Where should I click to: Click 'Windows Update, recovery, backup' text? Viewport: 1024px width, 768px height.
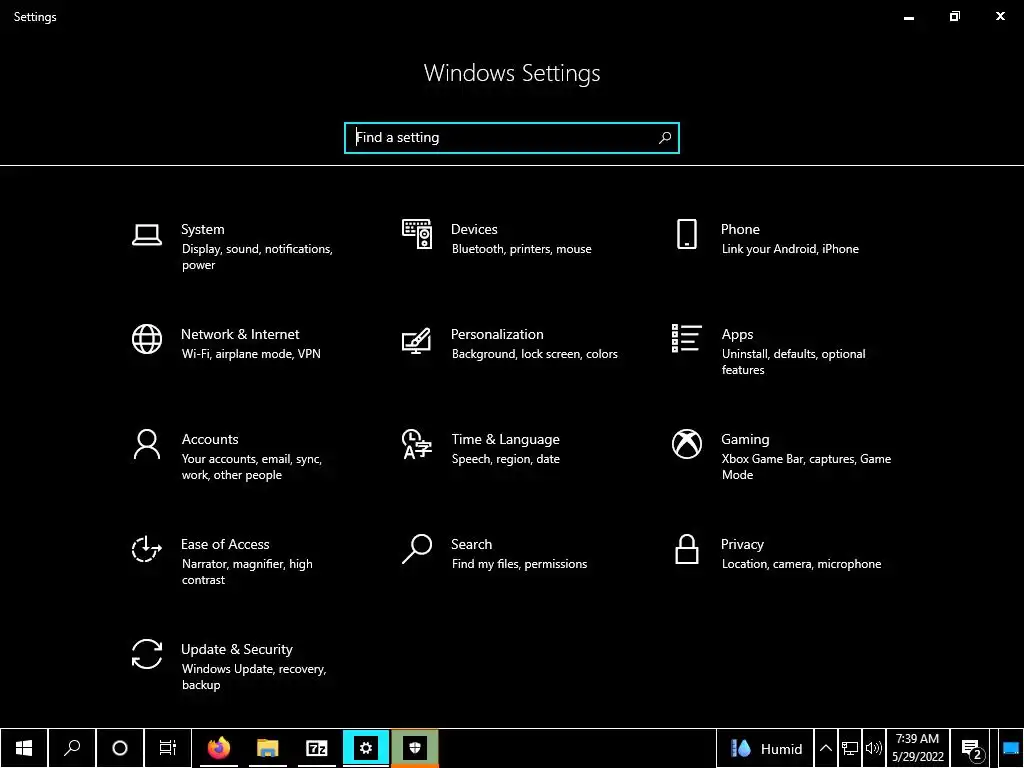254,677
